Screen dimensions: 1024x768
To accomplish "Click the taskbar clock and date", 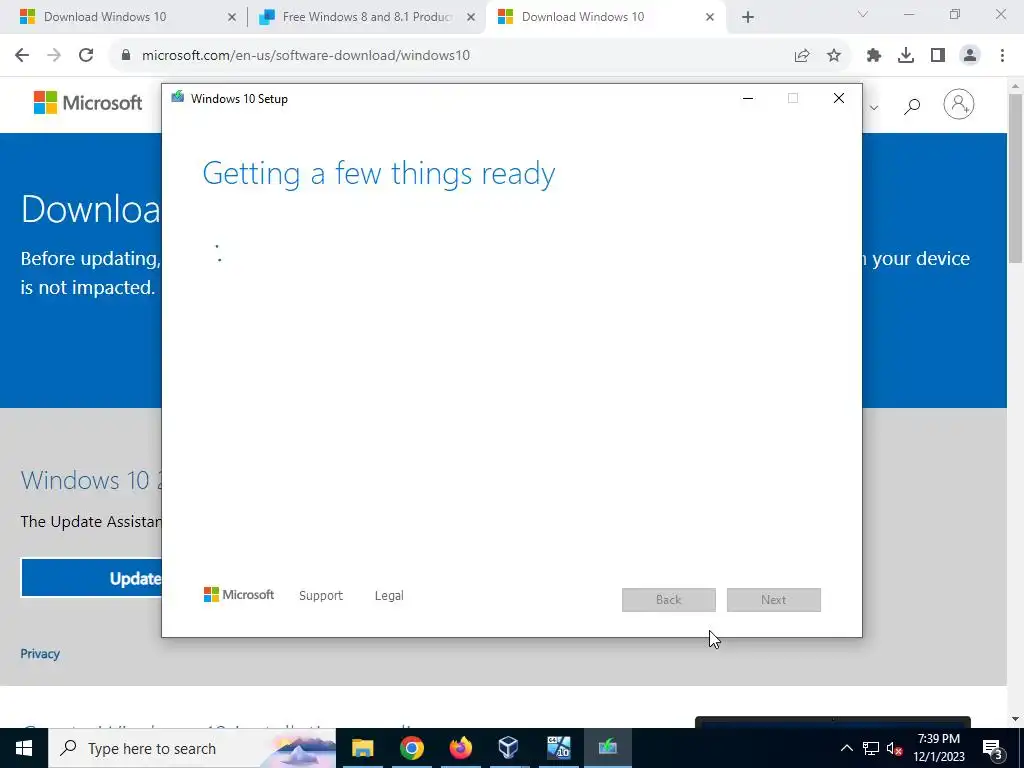I will click(939, 748).
